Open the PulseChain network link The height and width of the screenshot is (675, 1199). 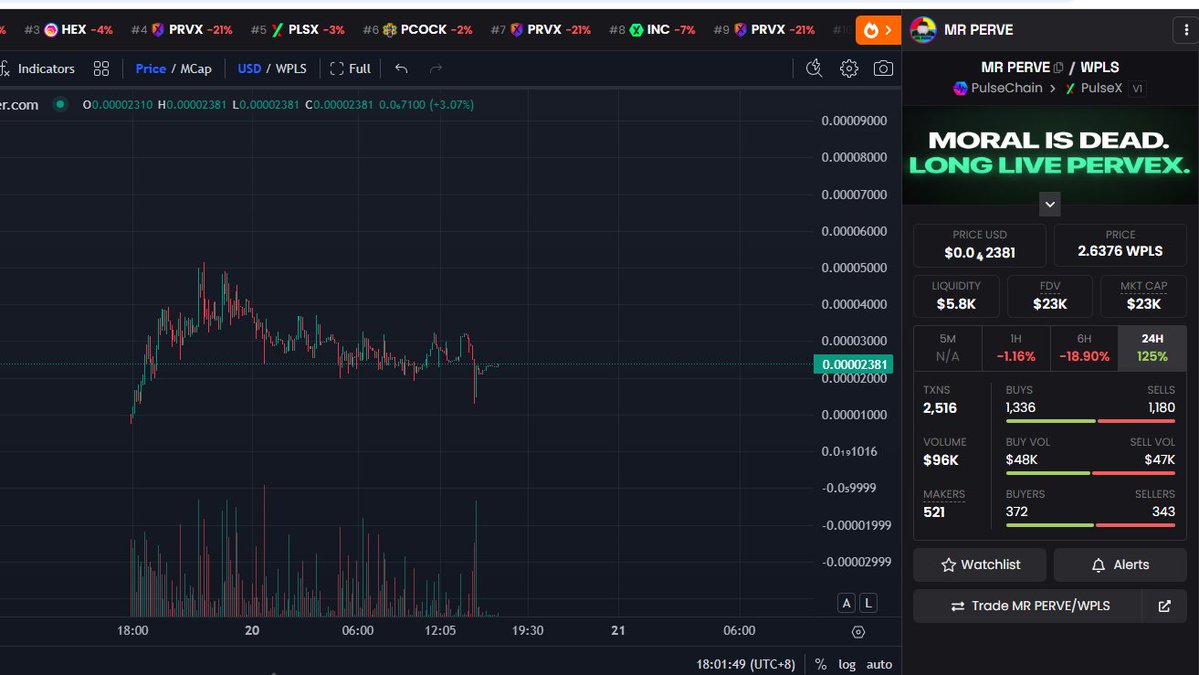[998, 88]
